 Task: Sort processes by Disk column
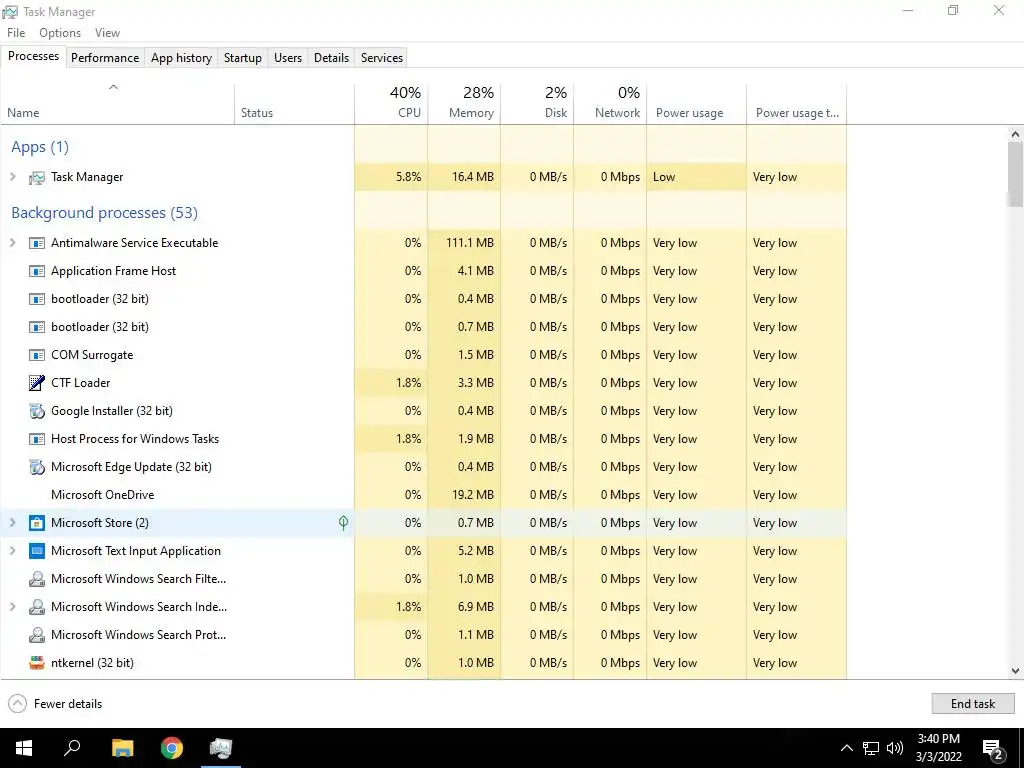[x=537, y=104]
